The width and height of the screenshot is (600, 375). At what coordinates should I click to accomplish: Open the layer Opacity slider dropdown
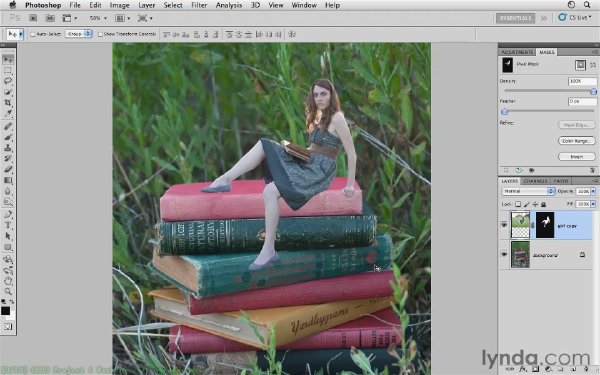tap(593, 191)
